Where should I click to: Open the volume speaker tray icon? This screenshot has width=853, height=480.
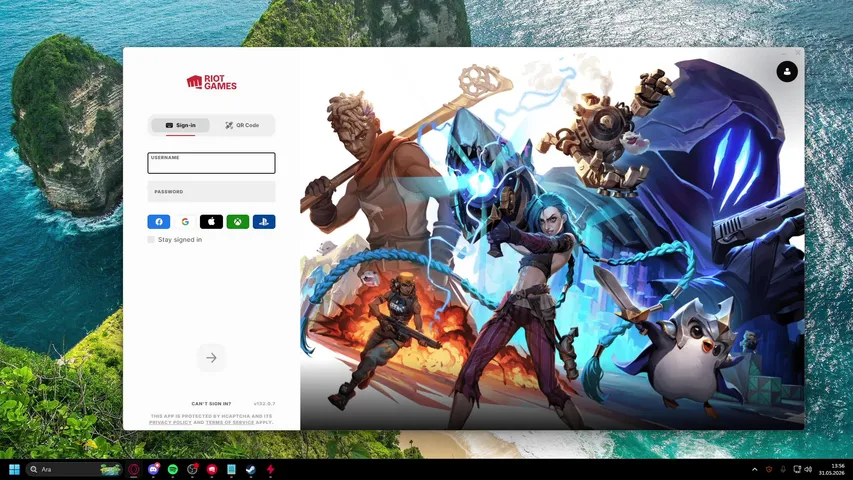pyautogui.click(x=808, y=469)
